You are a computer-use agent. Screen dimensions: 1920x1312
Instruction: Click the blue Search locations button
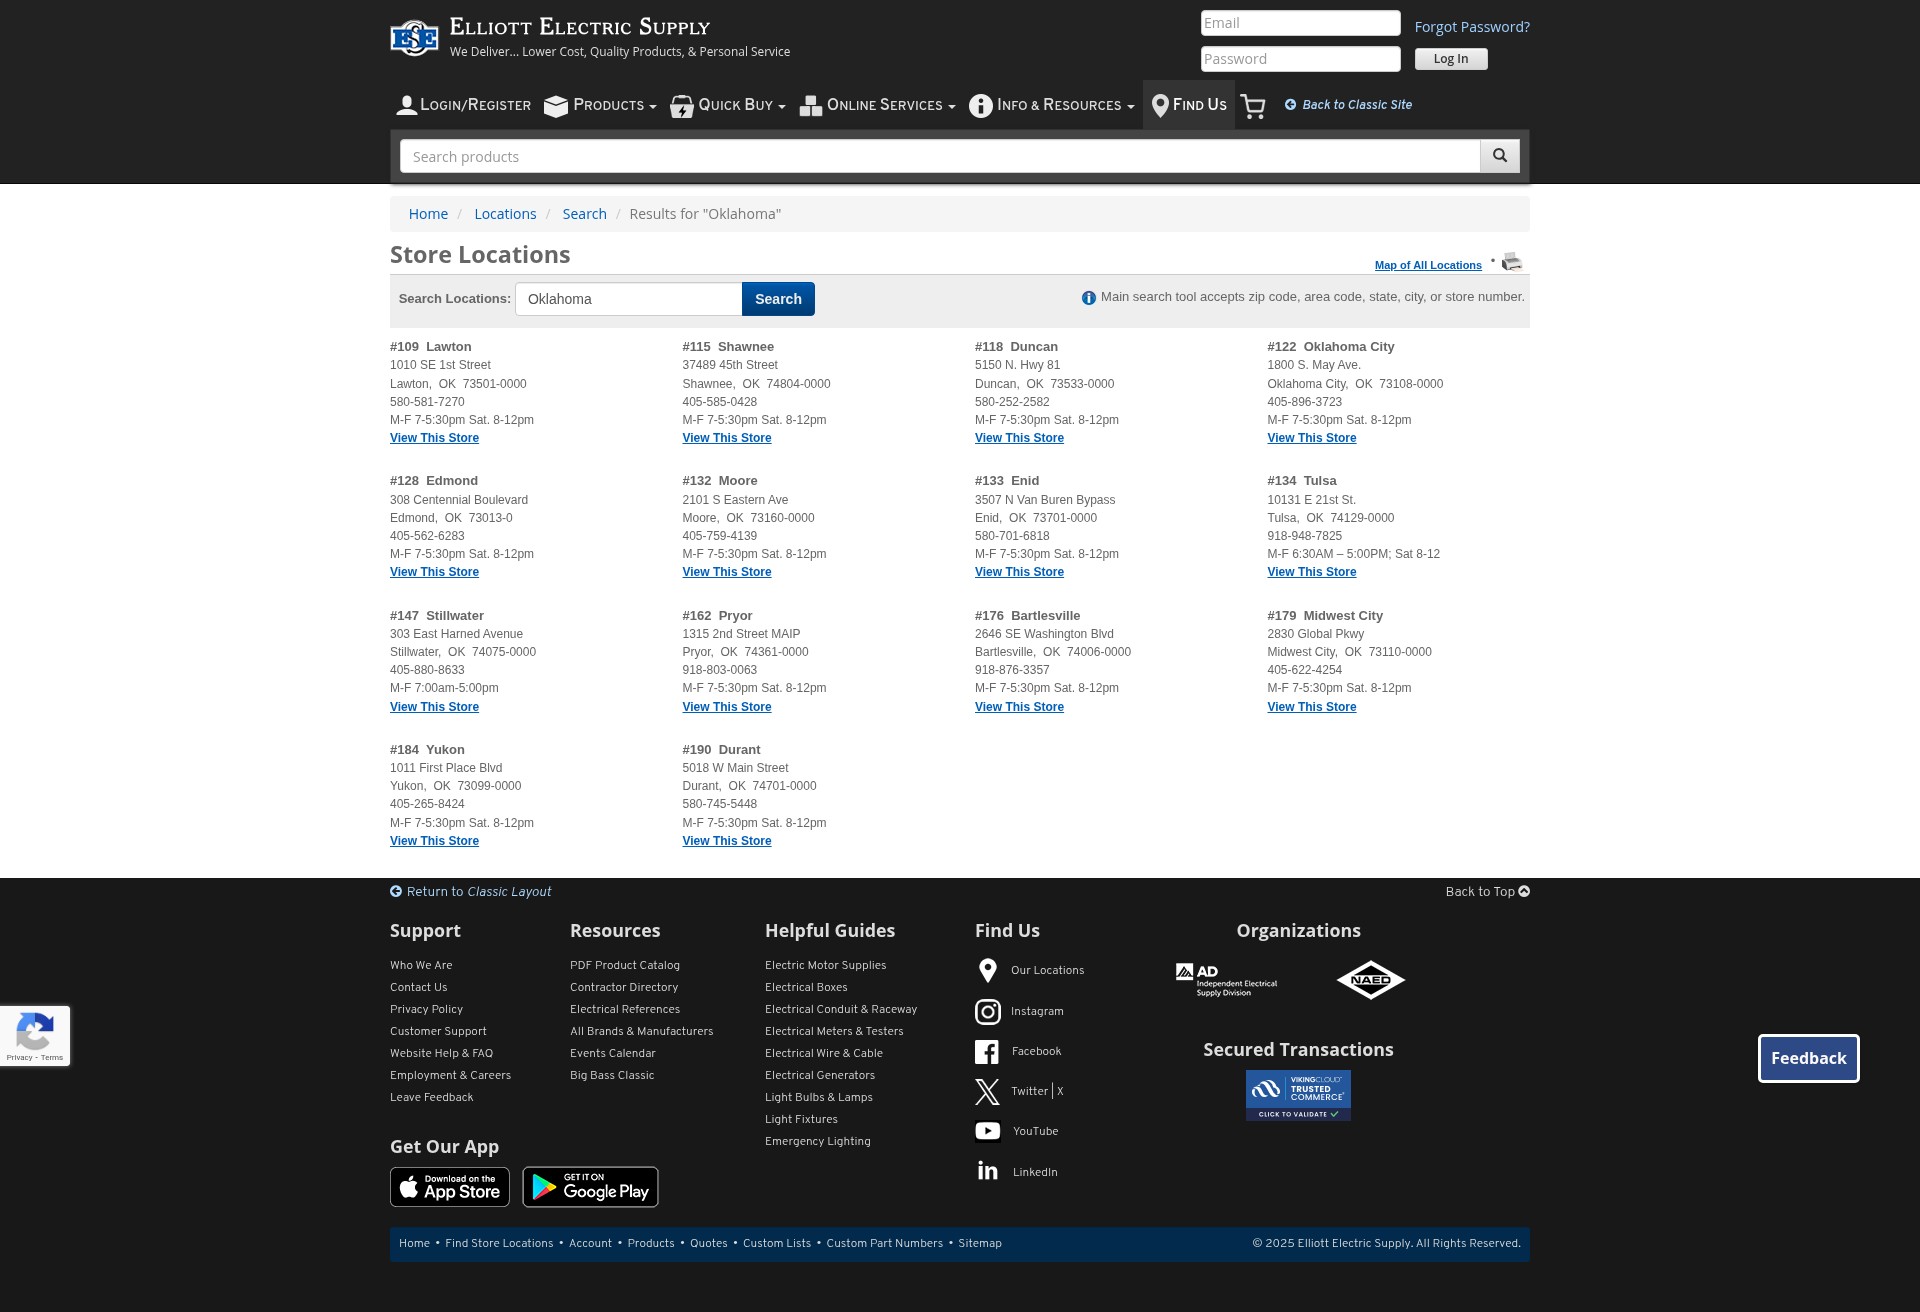tap(778, 299)
